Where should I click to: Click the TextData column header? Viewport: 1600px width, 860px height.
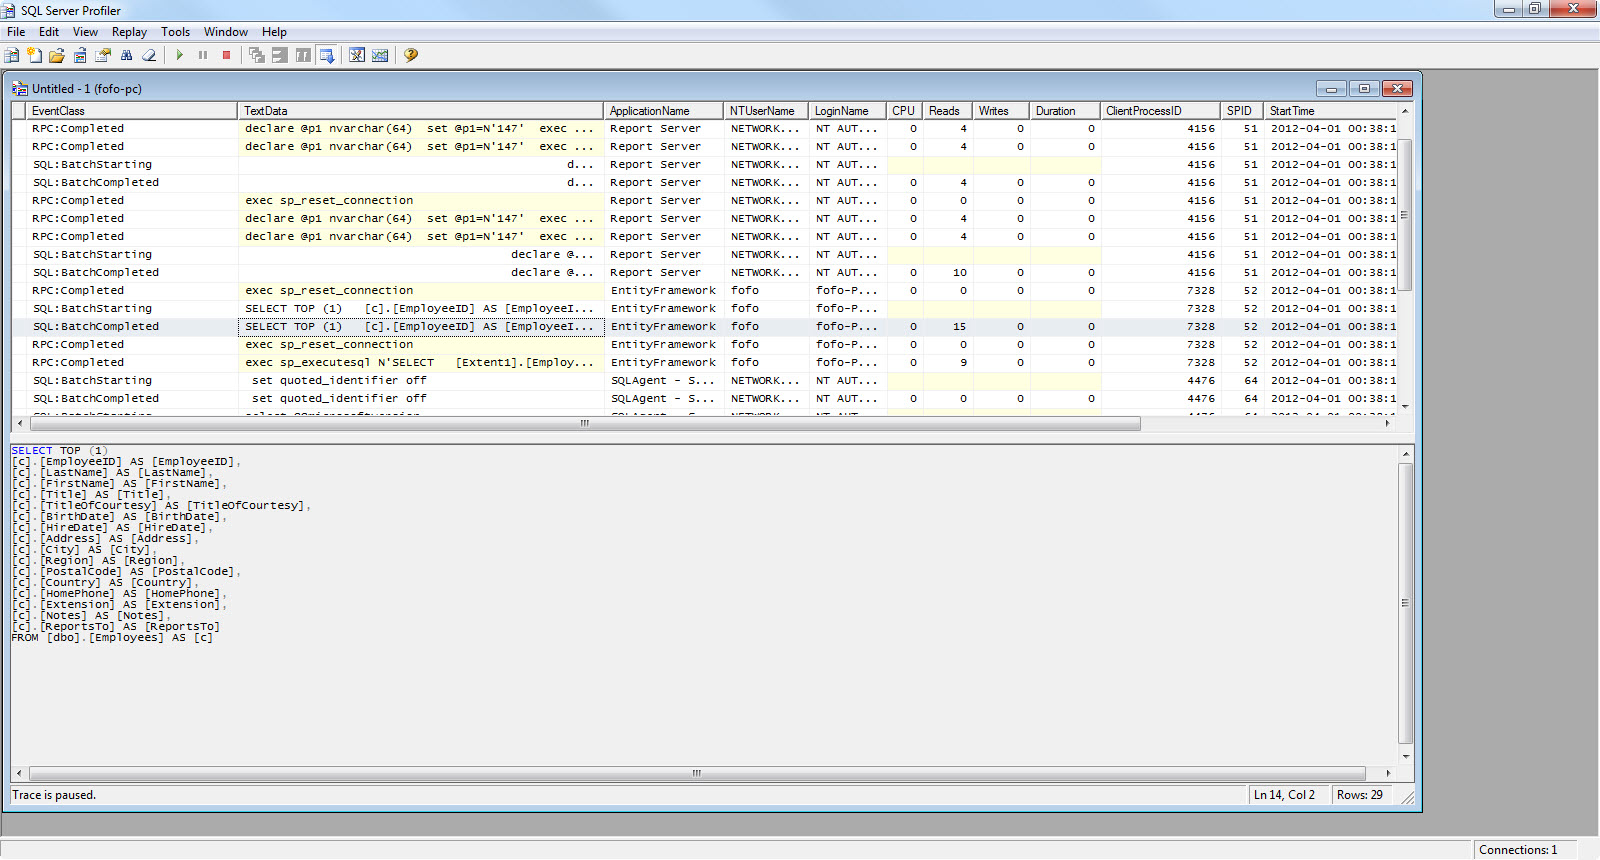[x=421, y=111]
